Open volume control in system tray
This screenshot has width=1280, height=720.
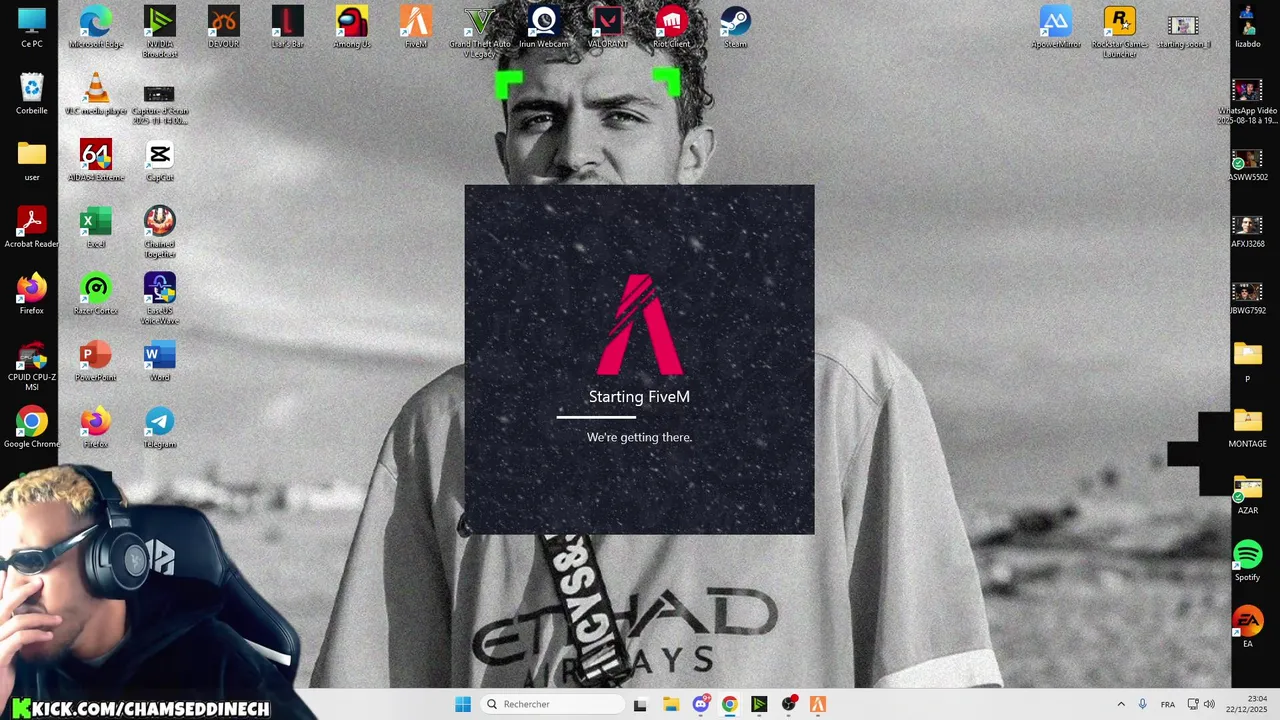1209,704
